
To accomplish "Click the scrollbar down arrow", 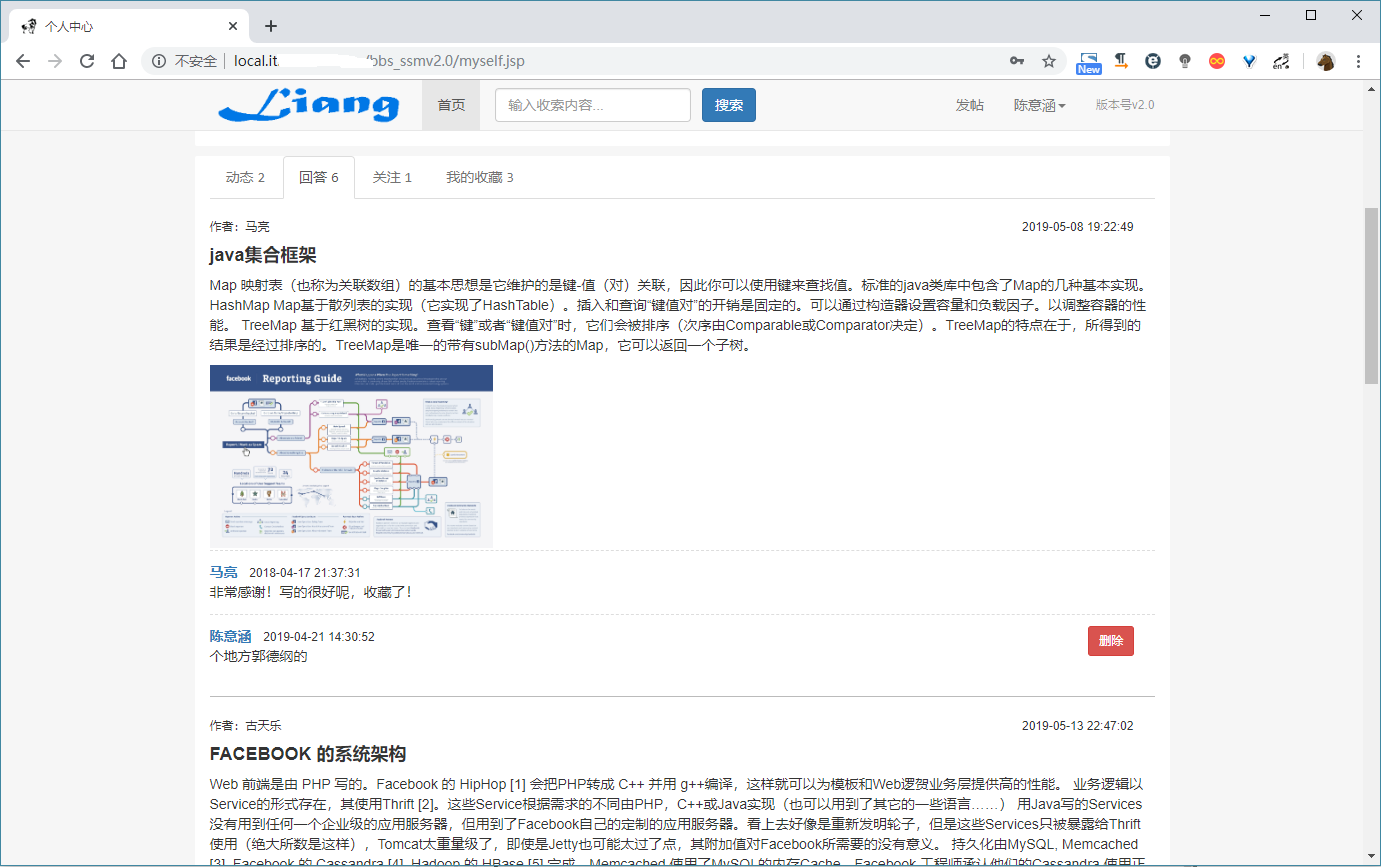I will pyautogui.click(x=1371, y=858).
